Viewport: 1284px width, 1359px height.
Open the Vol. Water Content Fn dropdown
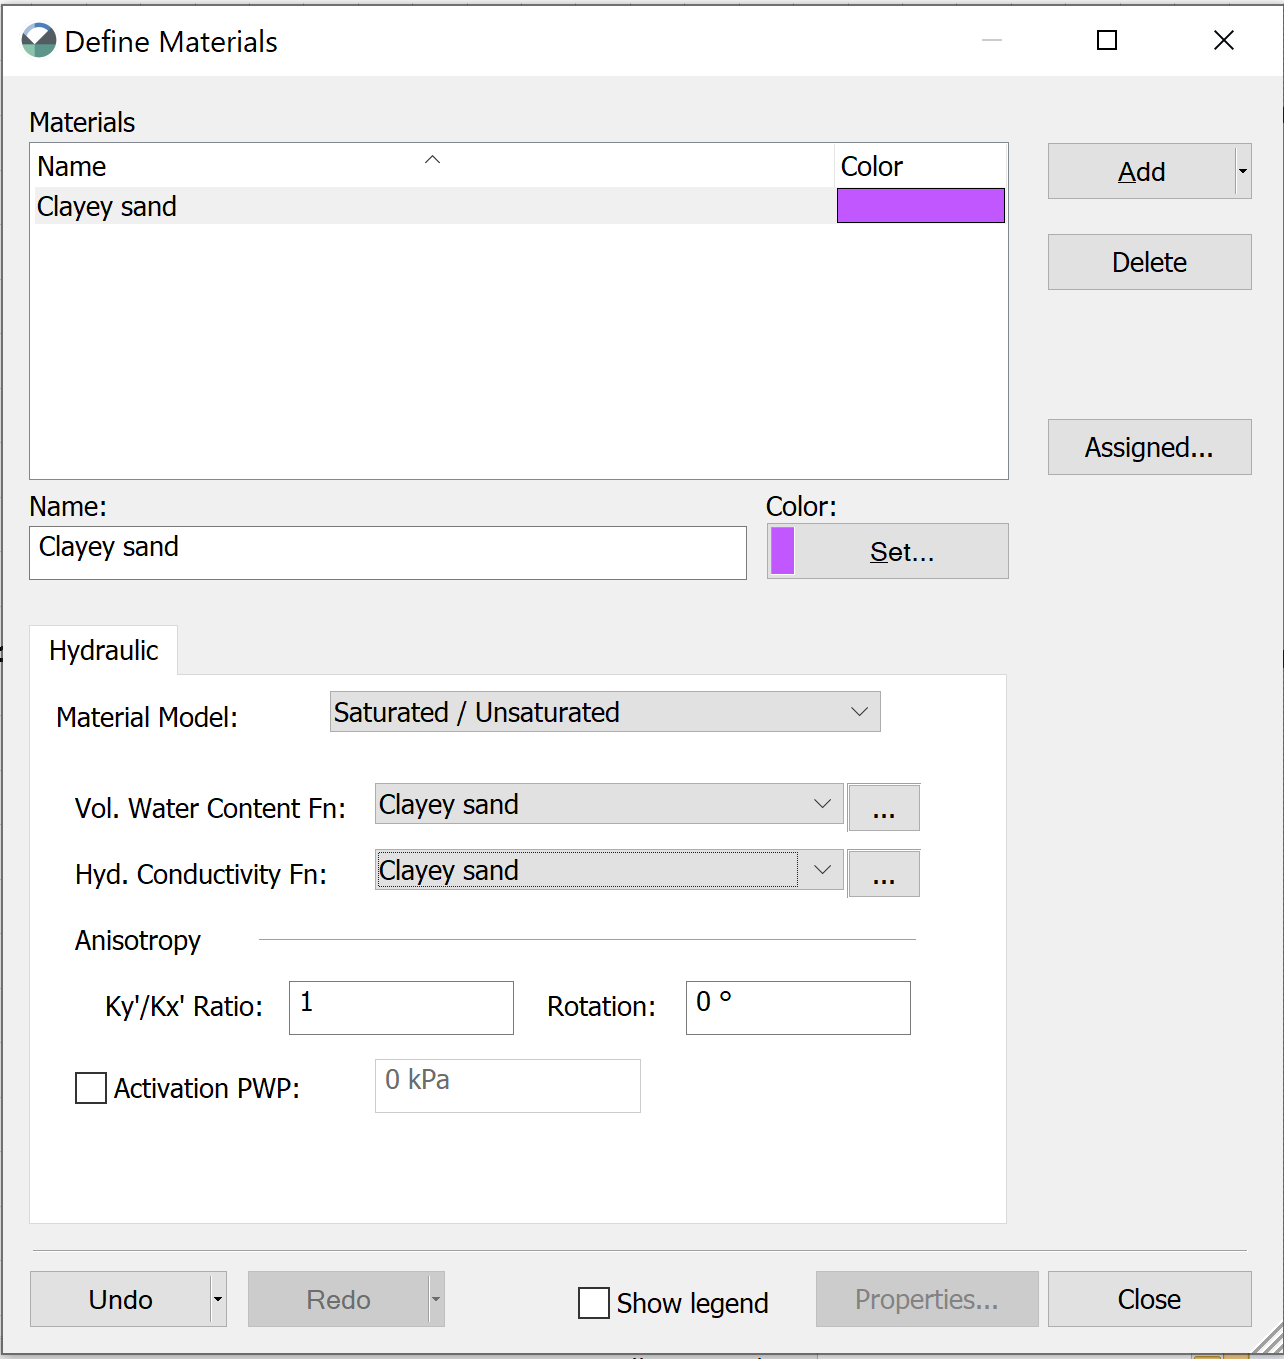[608, 804]
